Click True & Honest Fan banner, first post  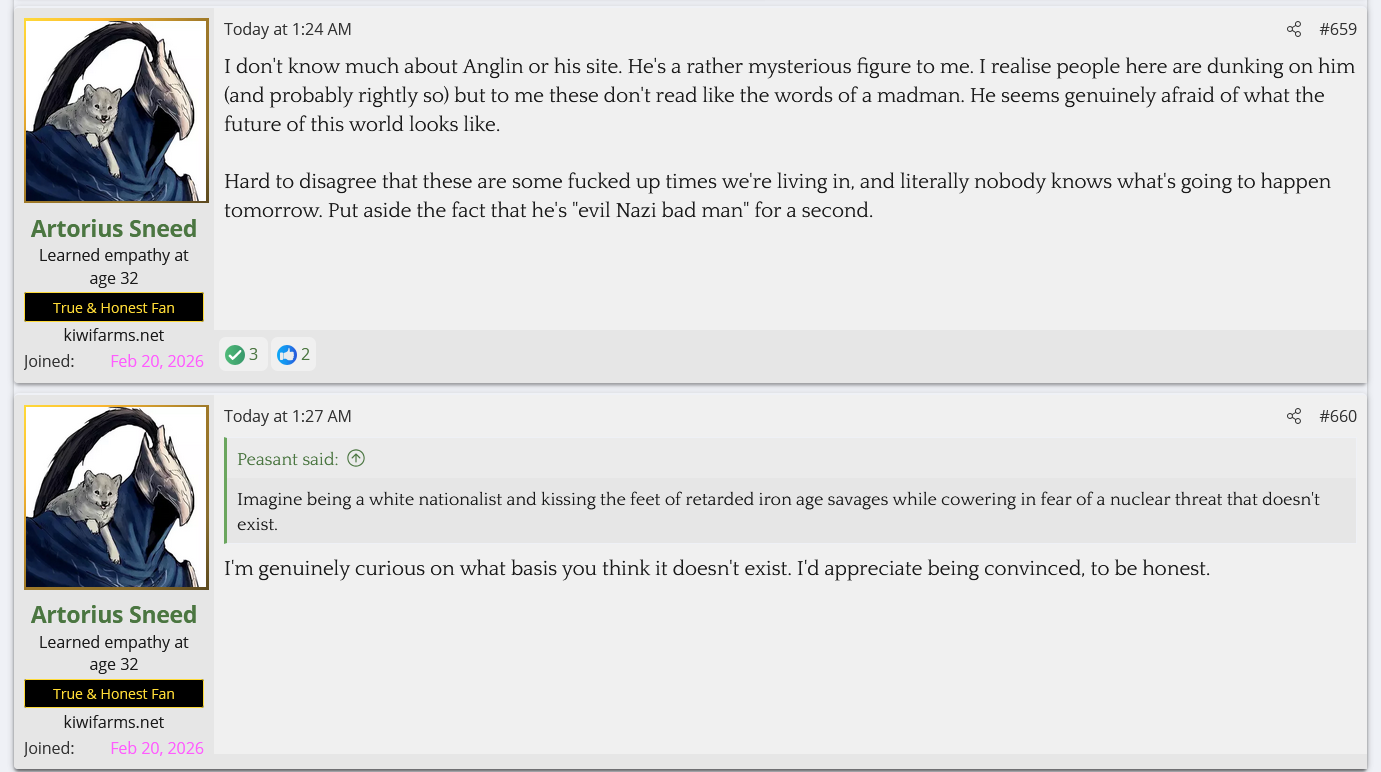click(x=114, y=307)
